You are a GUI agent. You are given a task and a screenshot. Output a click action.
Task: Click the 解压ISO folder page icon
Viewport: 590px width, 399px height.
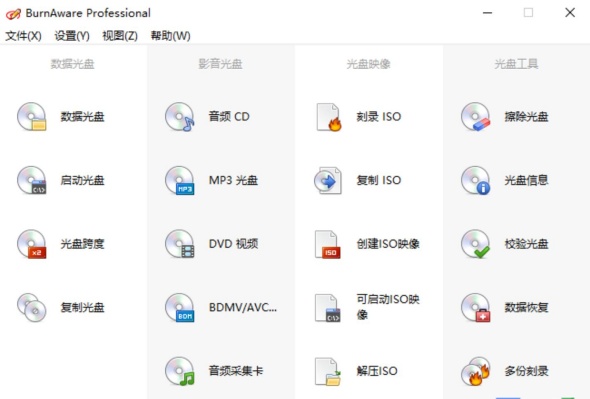pyautogui.click(x=327, y=371)
